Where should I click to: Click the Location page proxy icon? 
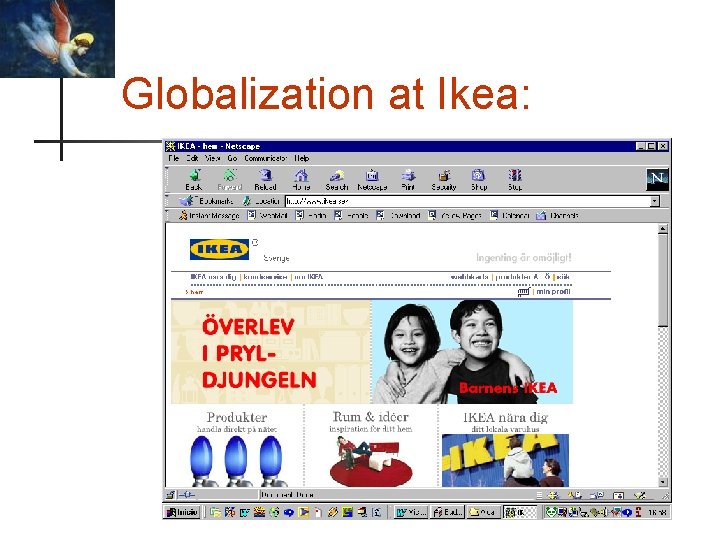pos(247,201)
